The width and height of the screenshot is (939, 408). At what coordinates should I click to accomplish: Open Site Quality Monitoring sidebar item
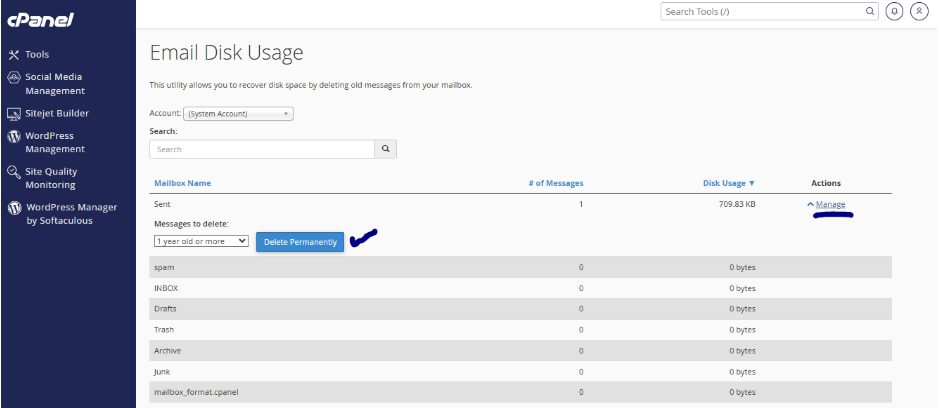tap(51, 178)
